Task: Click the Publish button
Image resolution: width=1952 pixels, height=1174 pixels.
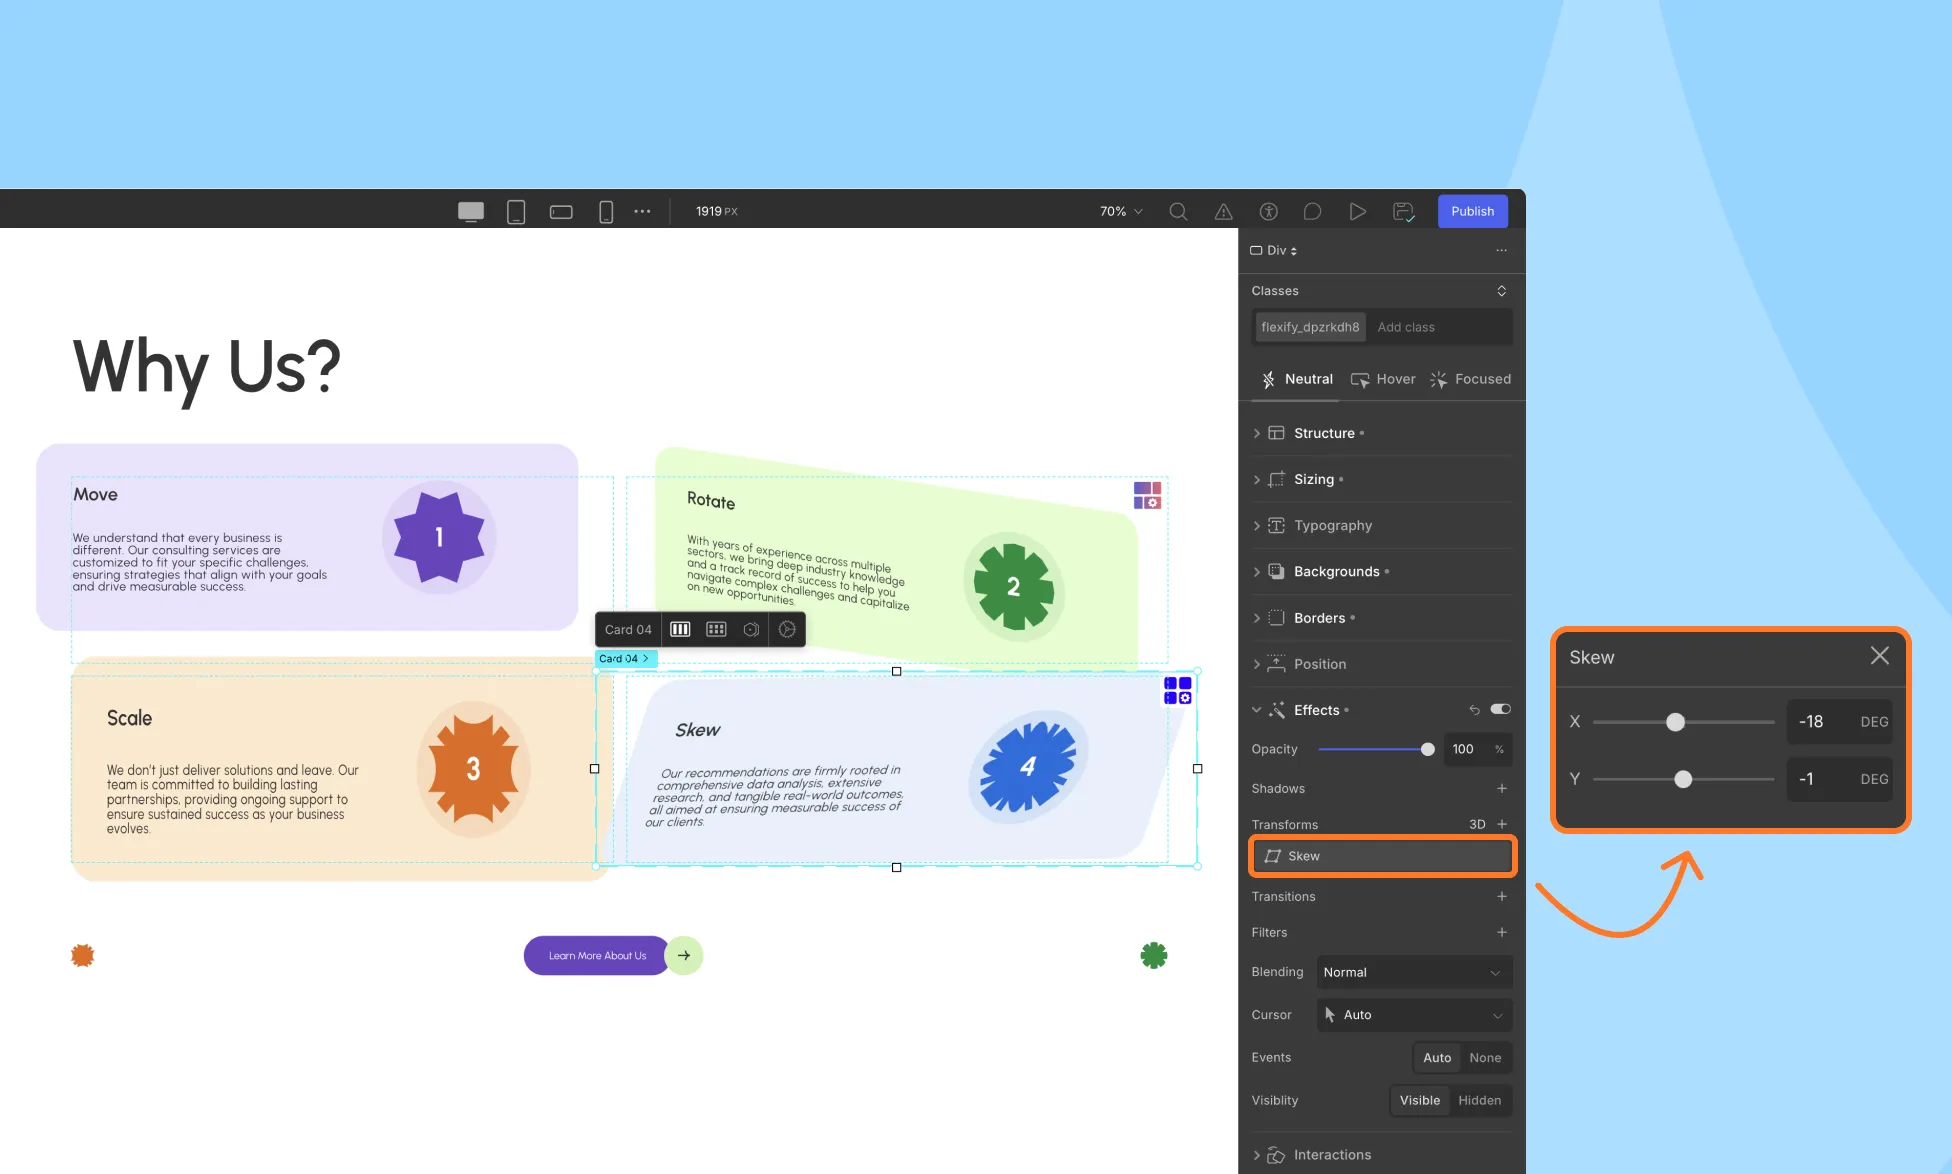Action: (1472, 211)
